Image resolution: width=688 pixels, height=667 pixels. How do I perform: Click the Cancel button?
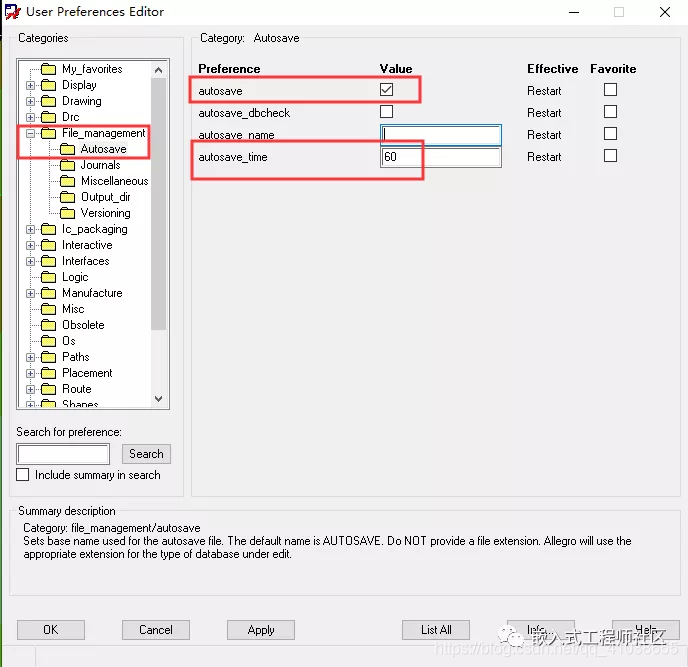point(156,630)
